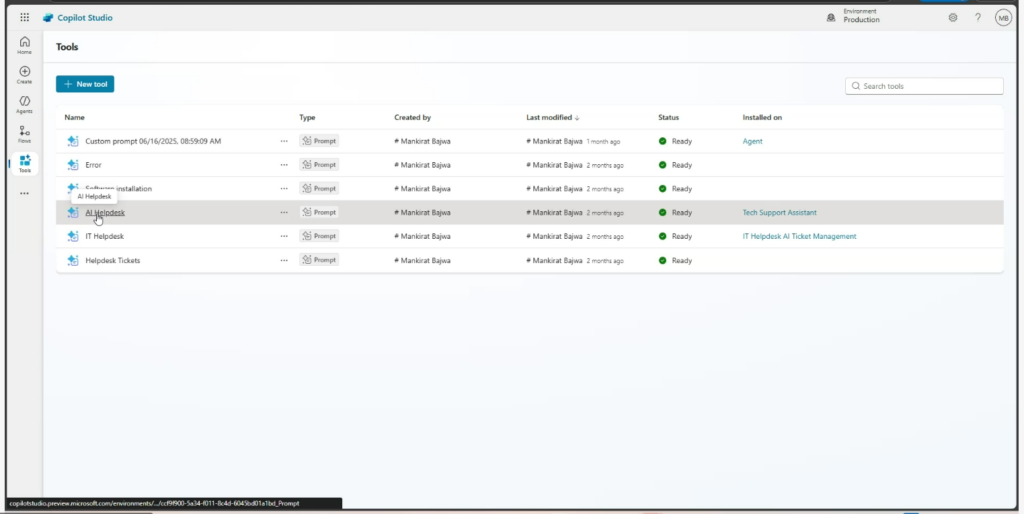Open the Tech Support Assistant link

point(779,212)
